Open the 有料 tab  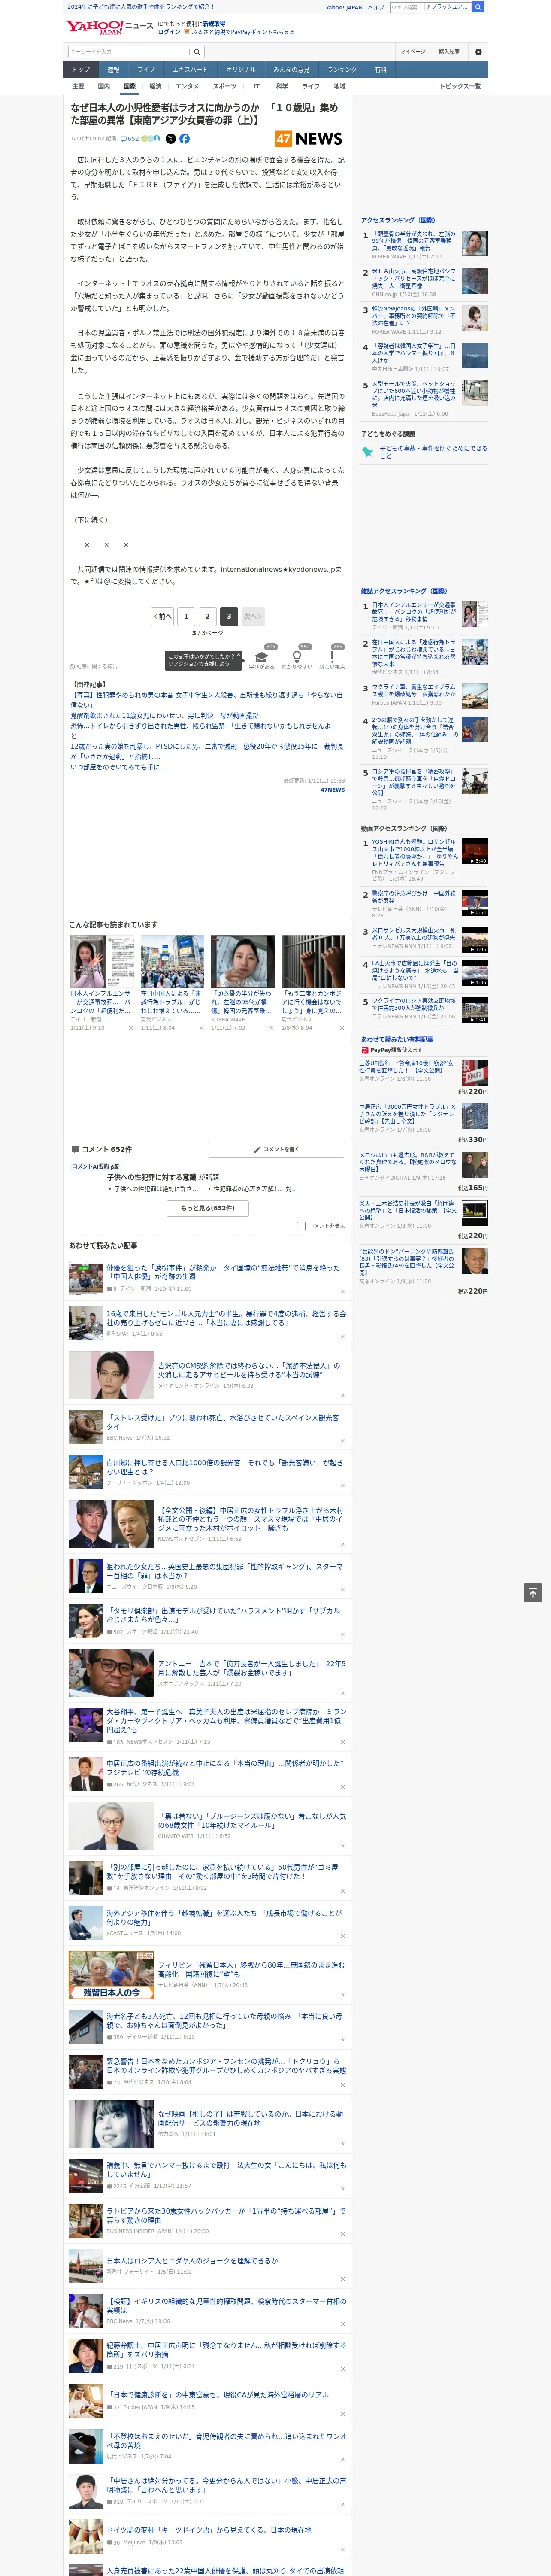click(x=380, y=70)
